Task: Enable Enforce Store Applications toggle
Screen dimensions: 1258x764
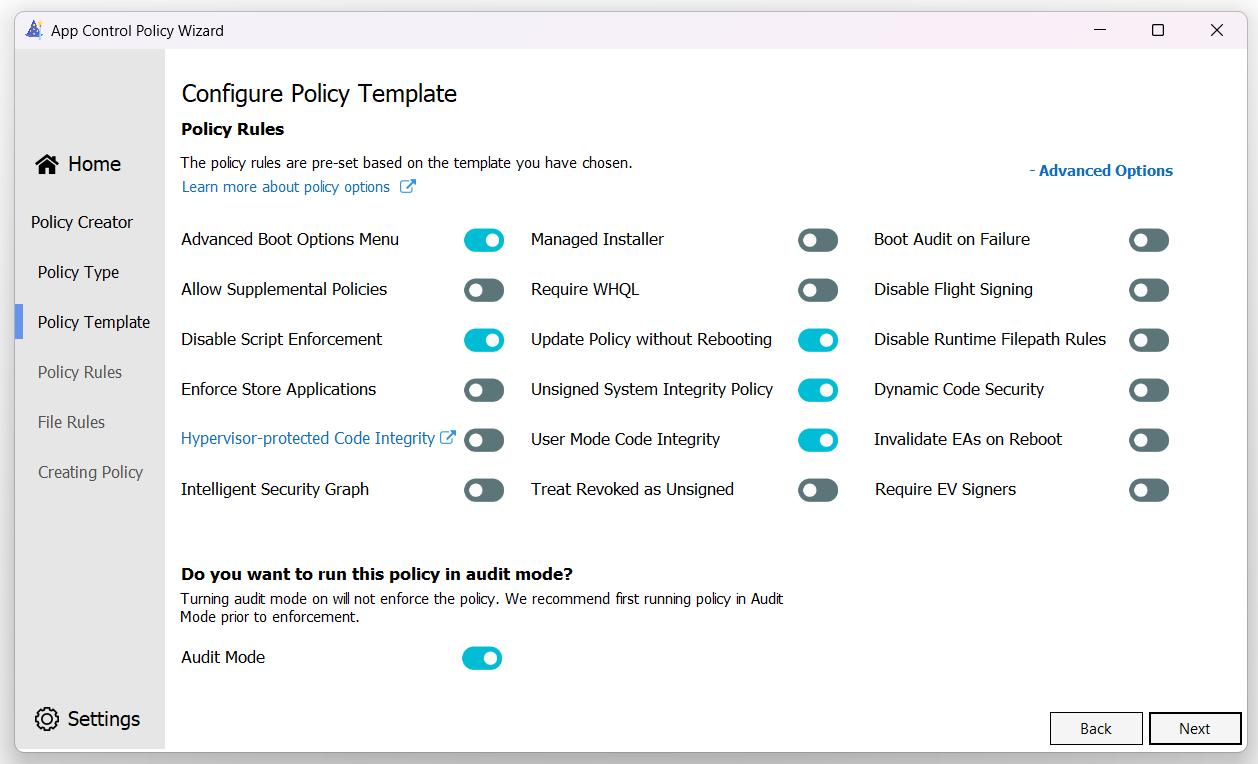Action: click(484, 390)
